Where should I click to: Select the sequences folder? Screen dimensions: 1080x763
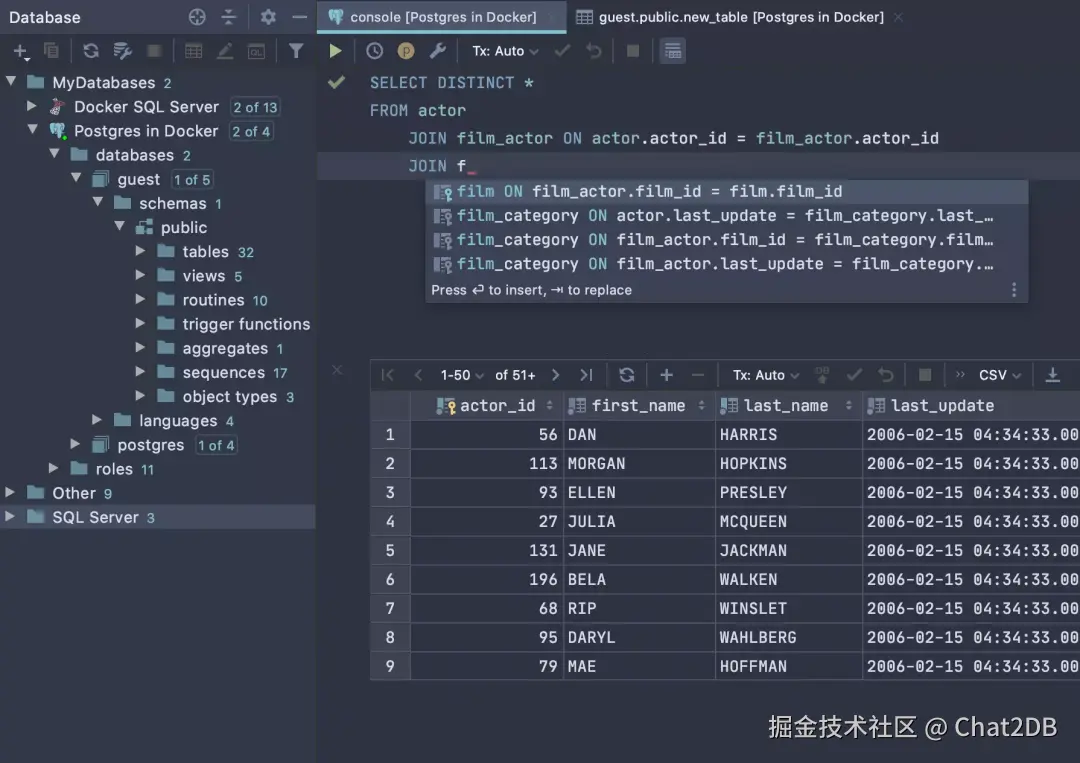point(224,373)
